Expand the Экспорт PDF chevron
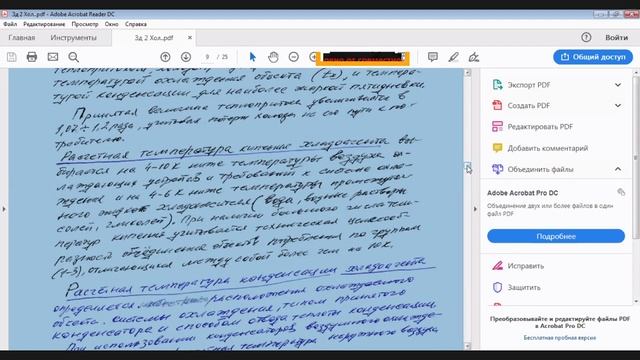Viewport: 640px width, 360px height. 618,85
